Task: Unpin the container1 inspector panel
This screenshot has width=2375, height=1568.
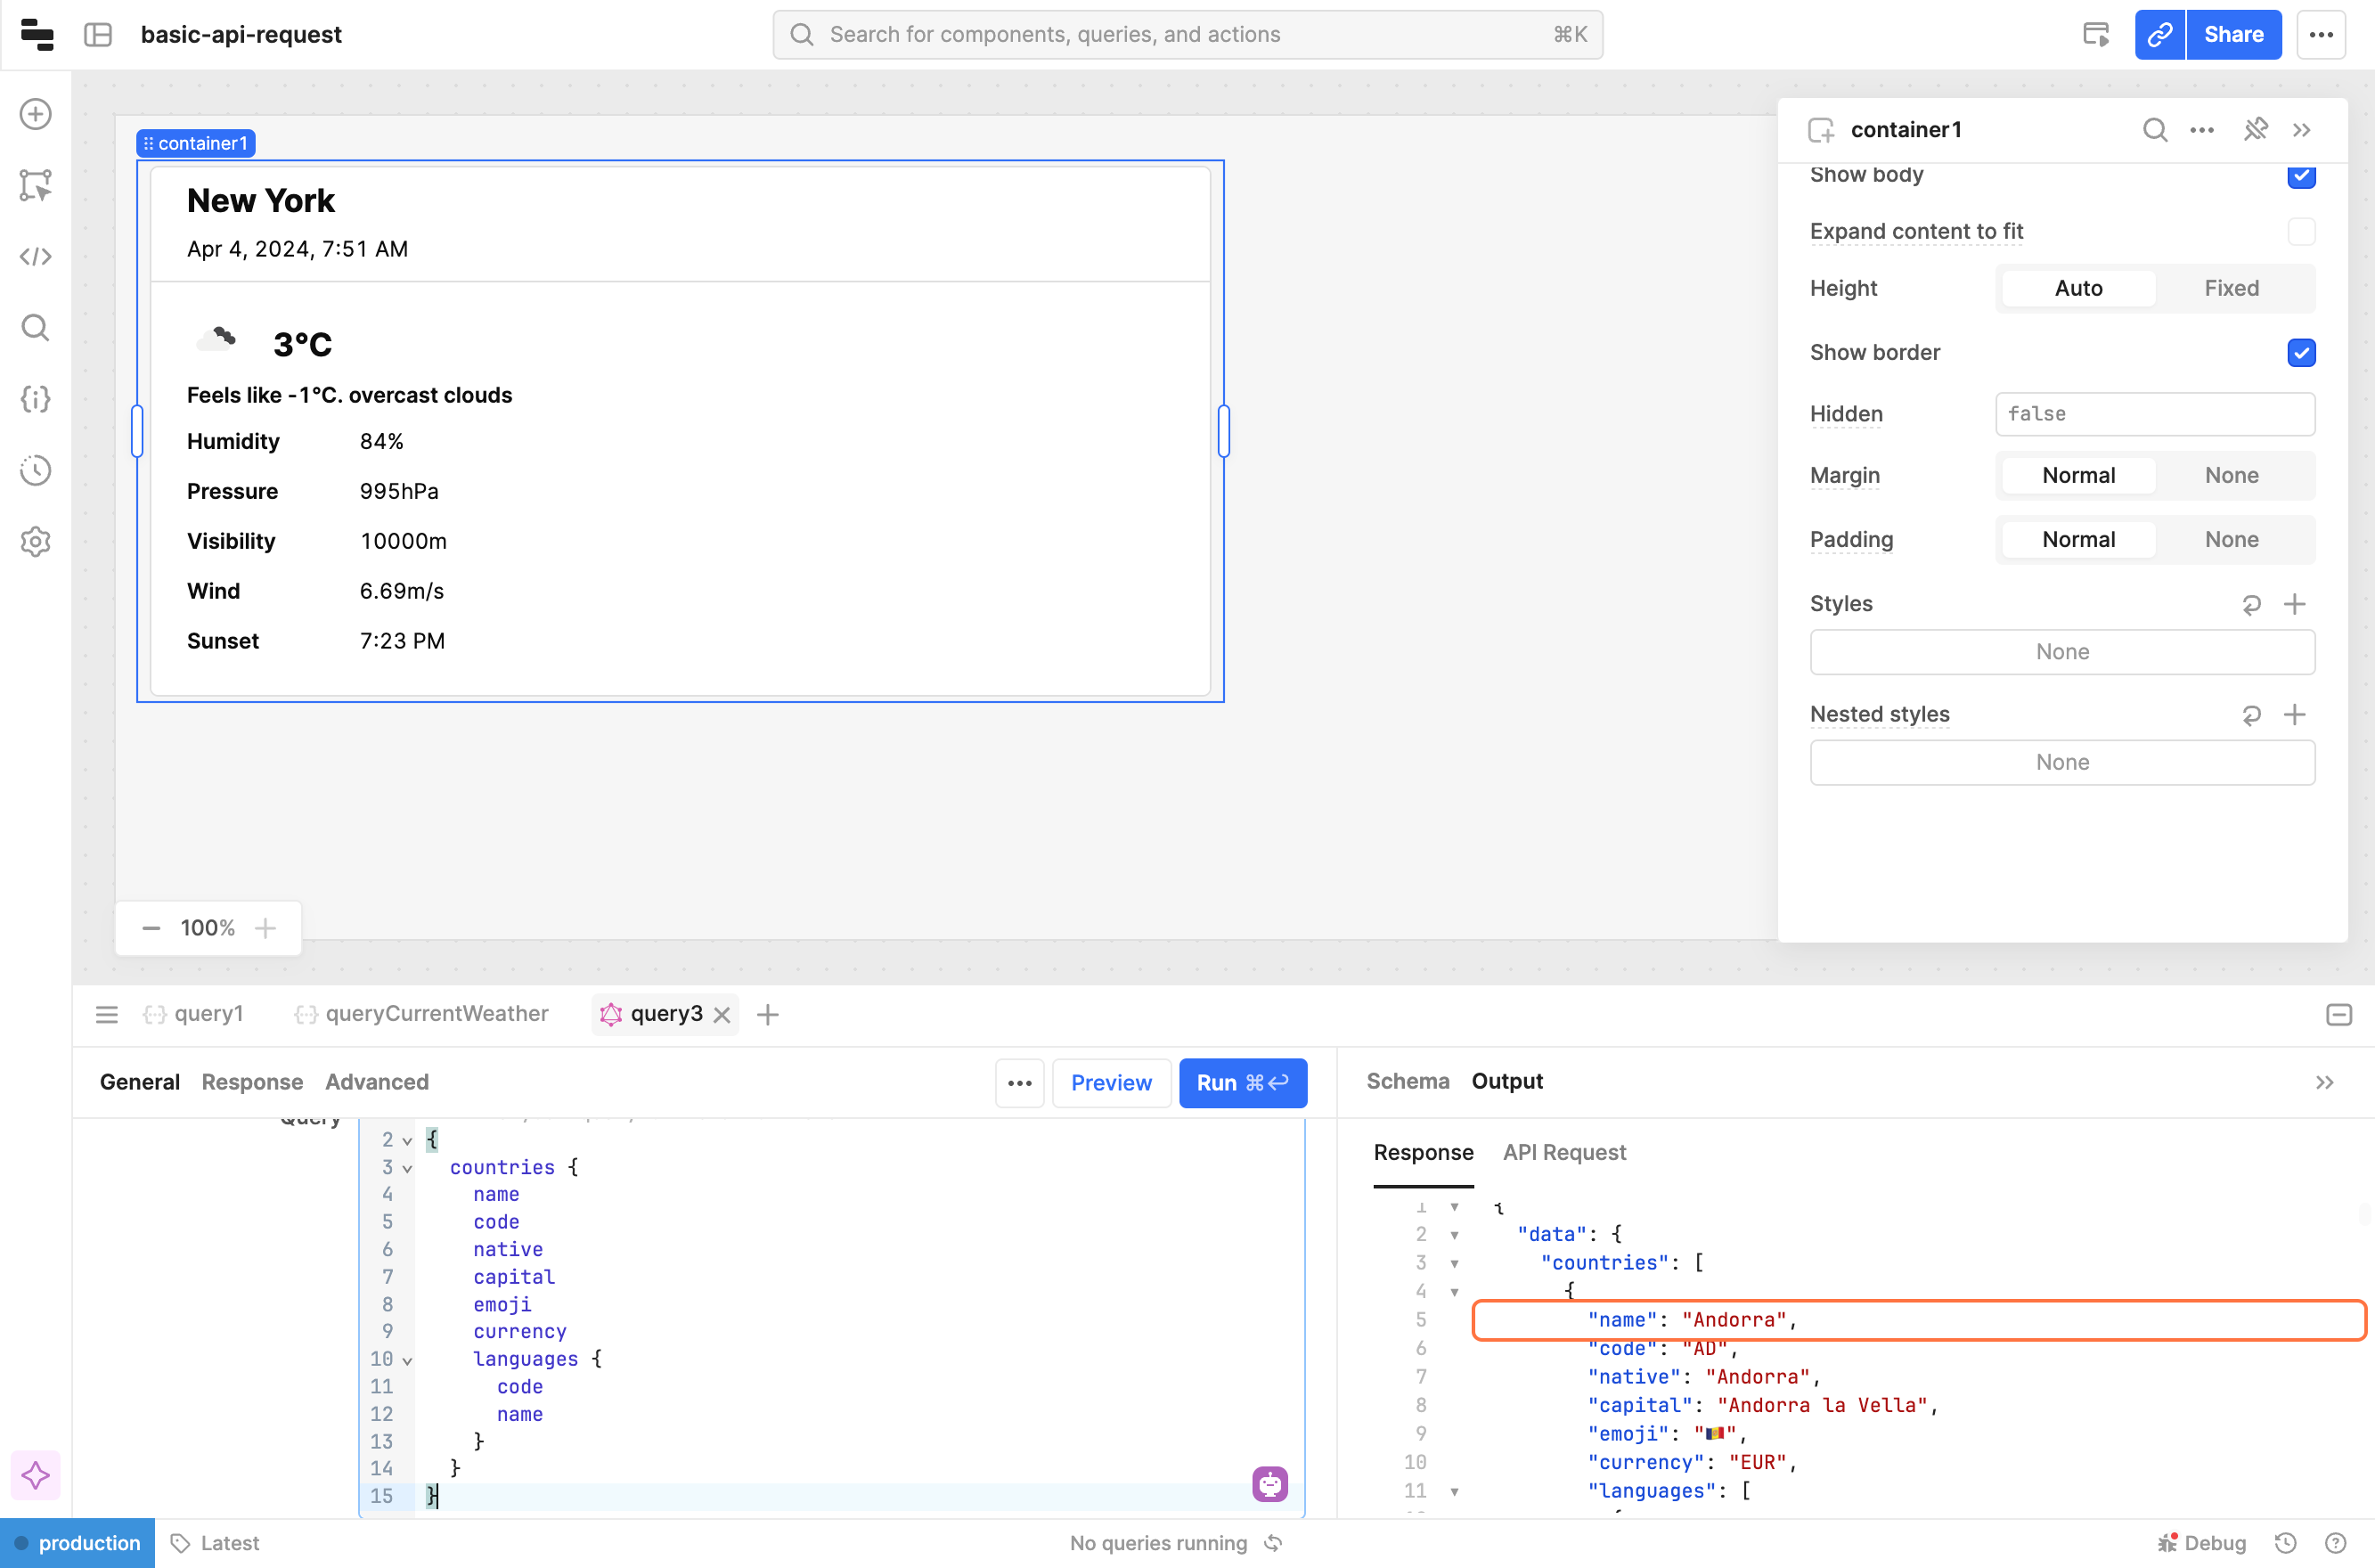Action: (2255, 130)
